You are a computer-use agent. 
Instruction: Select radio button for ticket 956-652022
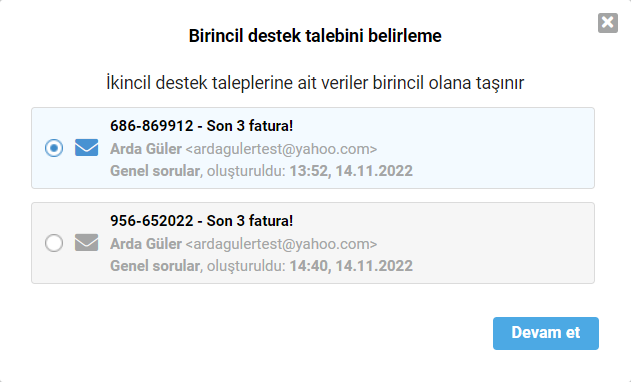(54, 243)
